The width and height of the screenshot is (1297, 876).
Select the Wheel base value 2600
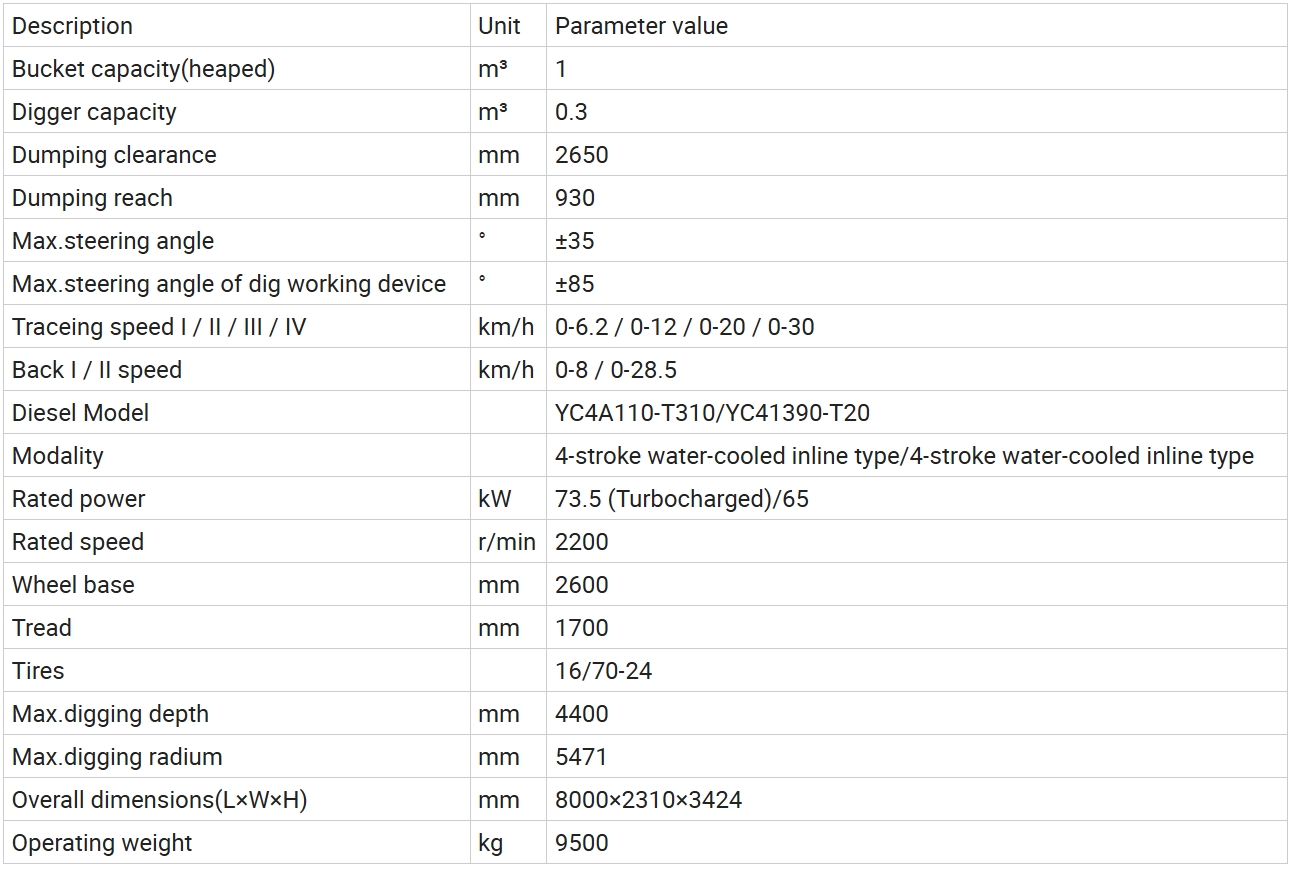point(581,585)
